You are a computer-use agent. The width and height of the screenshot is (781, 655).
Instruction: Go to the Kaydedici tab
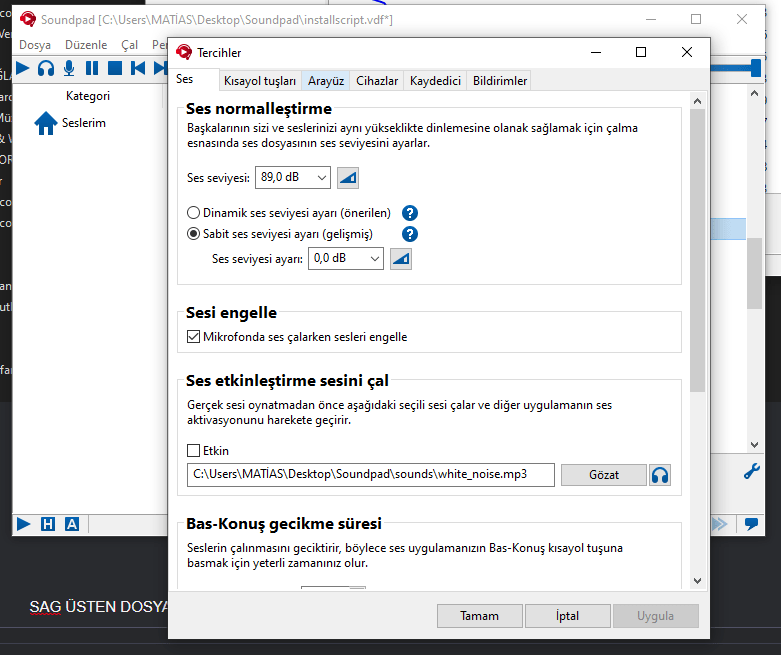click(435, 81)
